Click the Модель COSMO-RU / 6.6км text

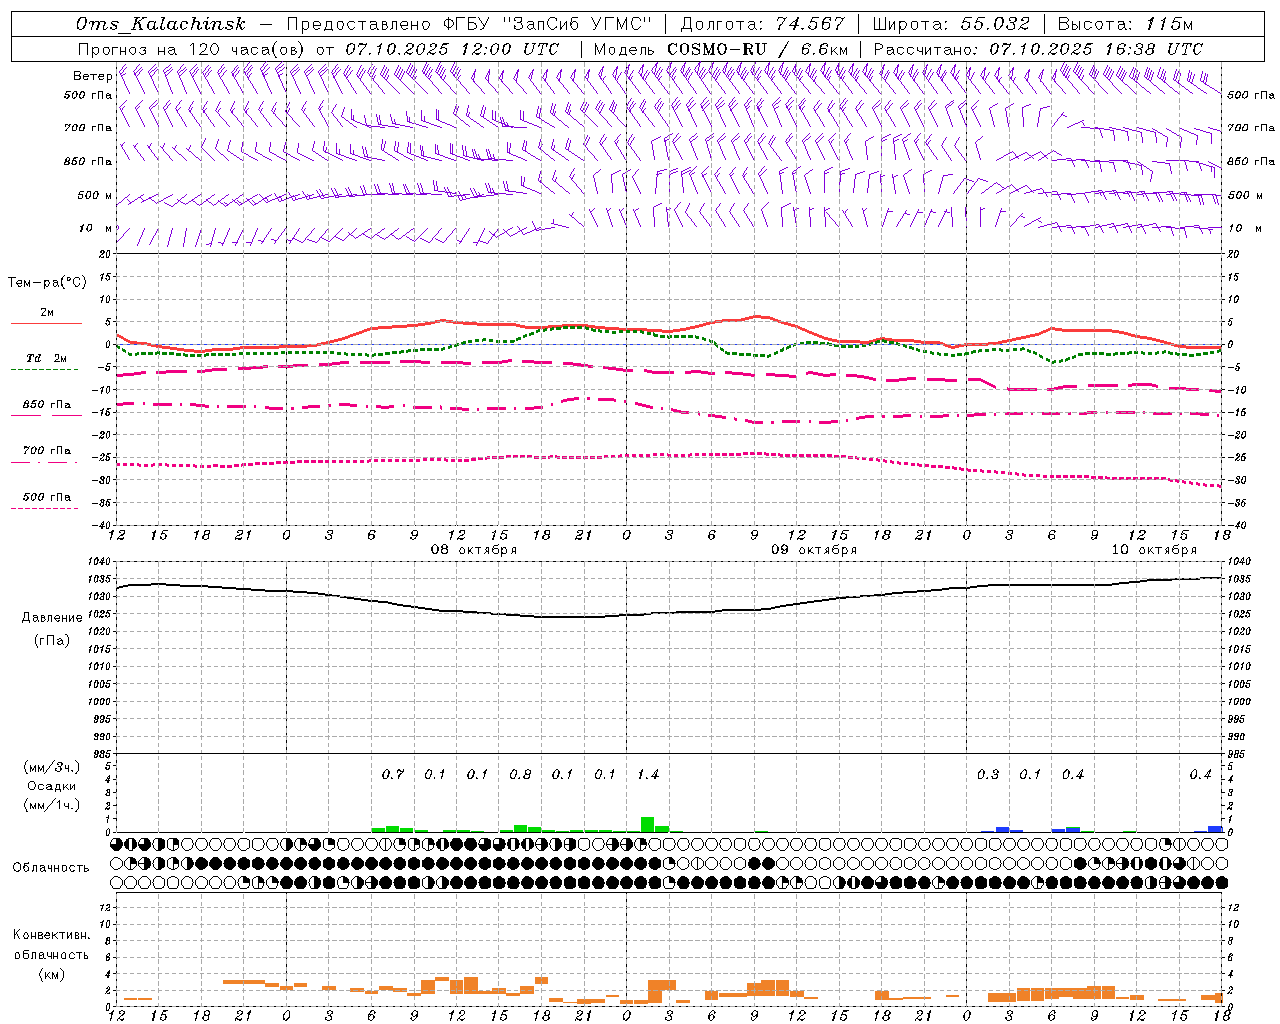[x=721, y=49]
